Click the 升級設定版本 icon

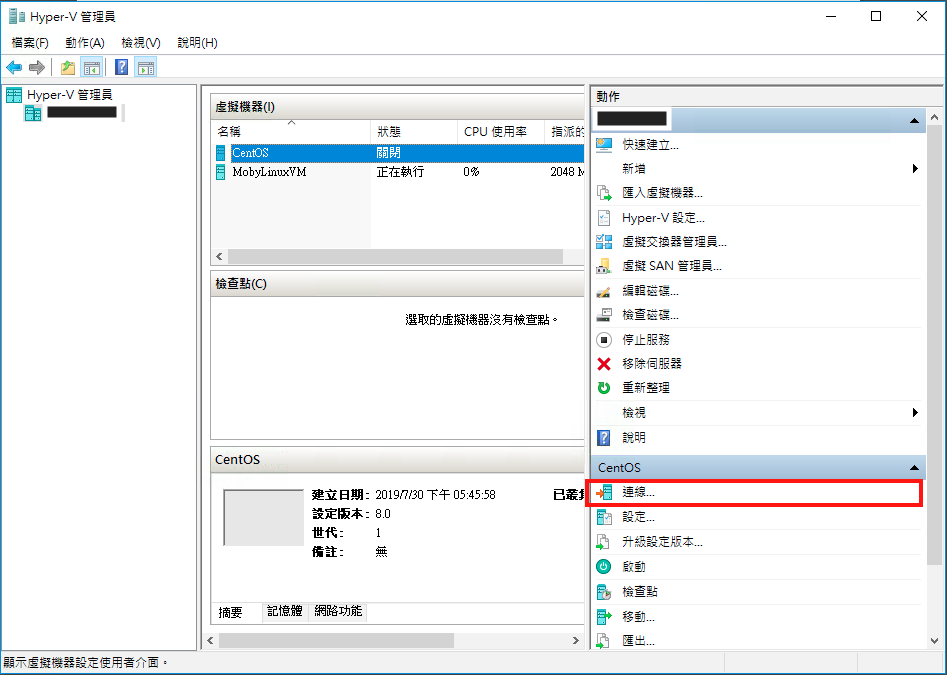[x=604, y=542]
